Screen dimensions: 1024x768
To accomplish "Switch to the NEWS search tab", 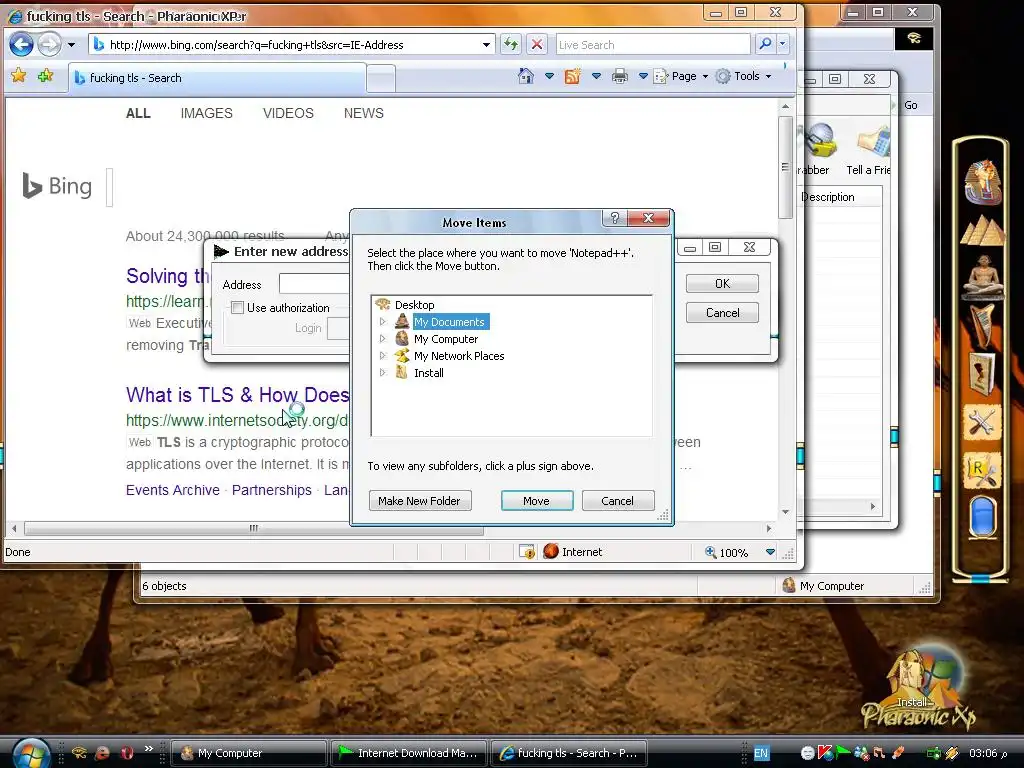I will 364,113.
